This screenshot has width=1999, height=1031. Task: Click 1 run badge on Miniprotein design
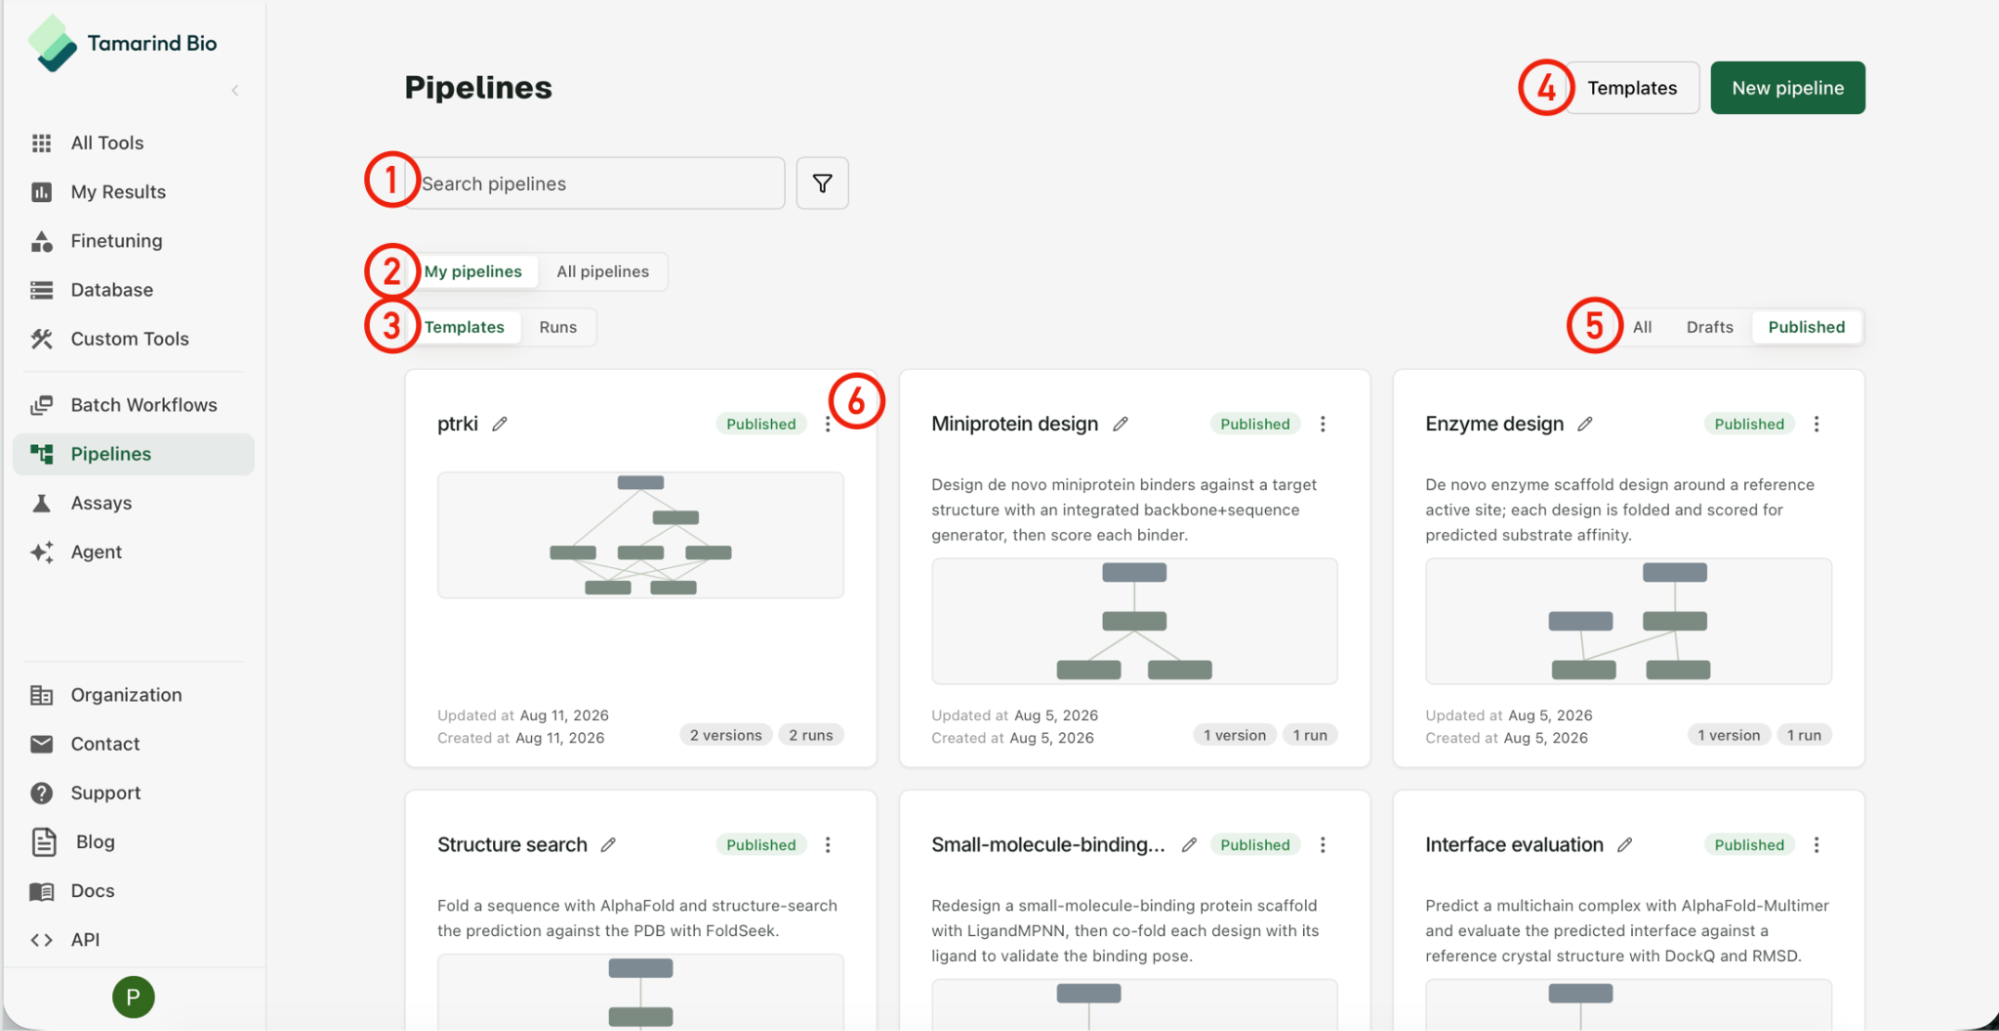(x=1310, y=735)
